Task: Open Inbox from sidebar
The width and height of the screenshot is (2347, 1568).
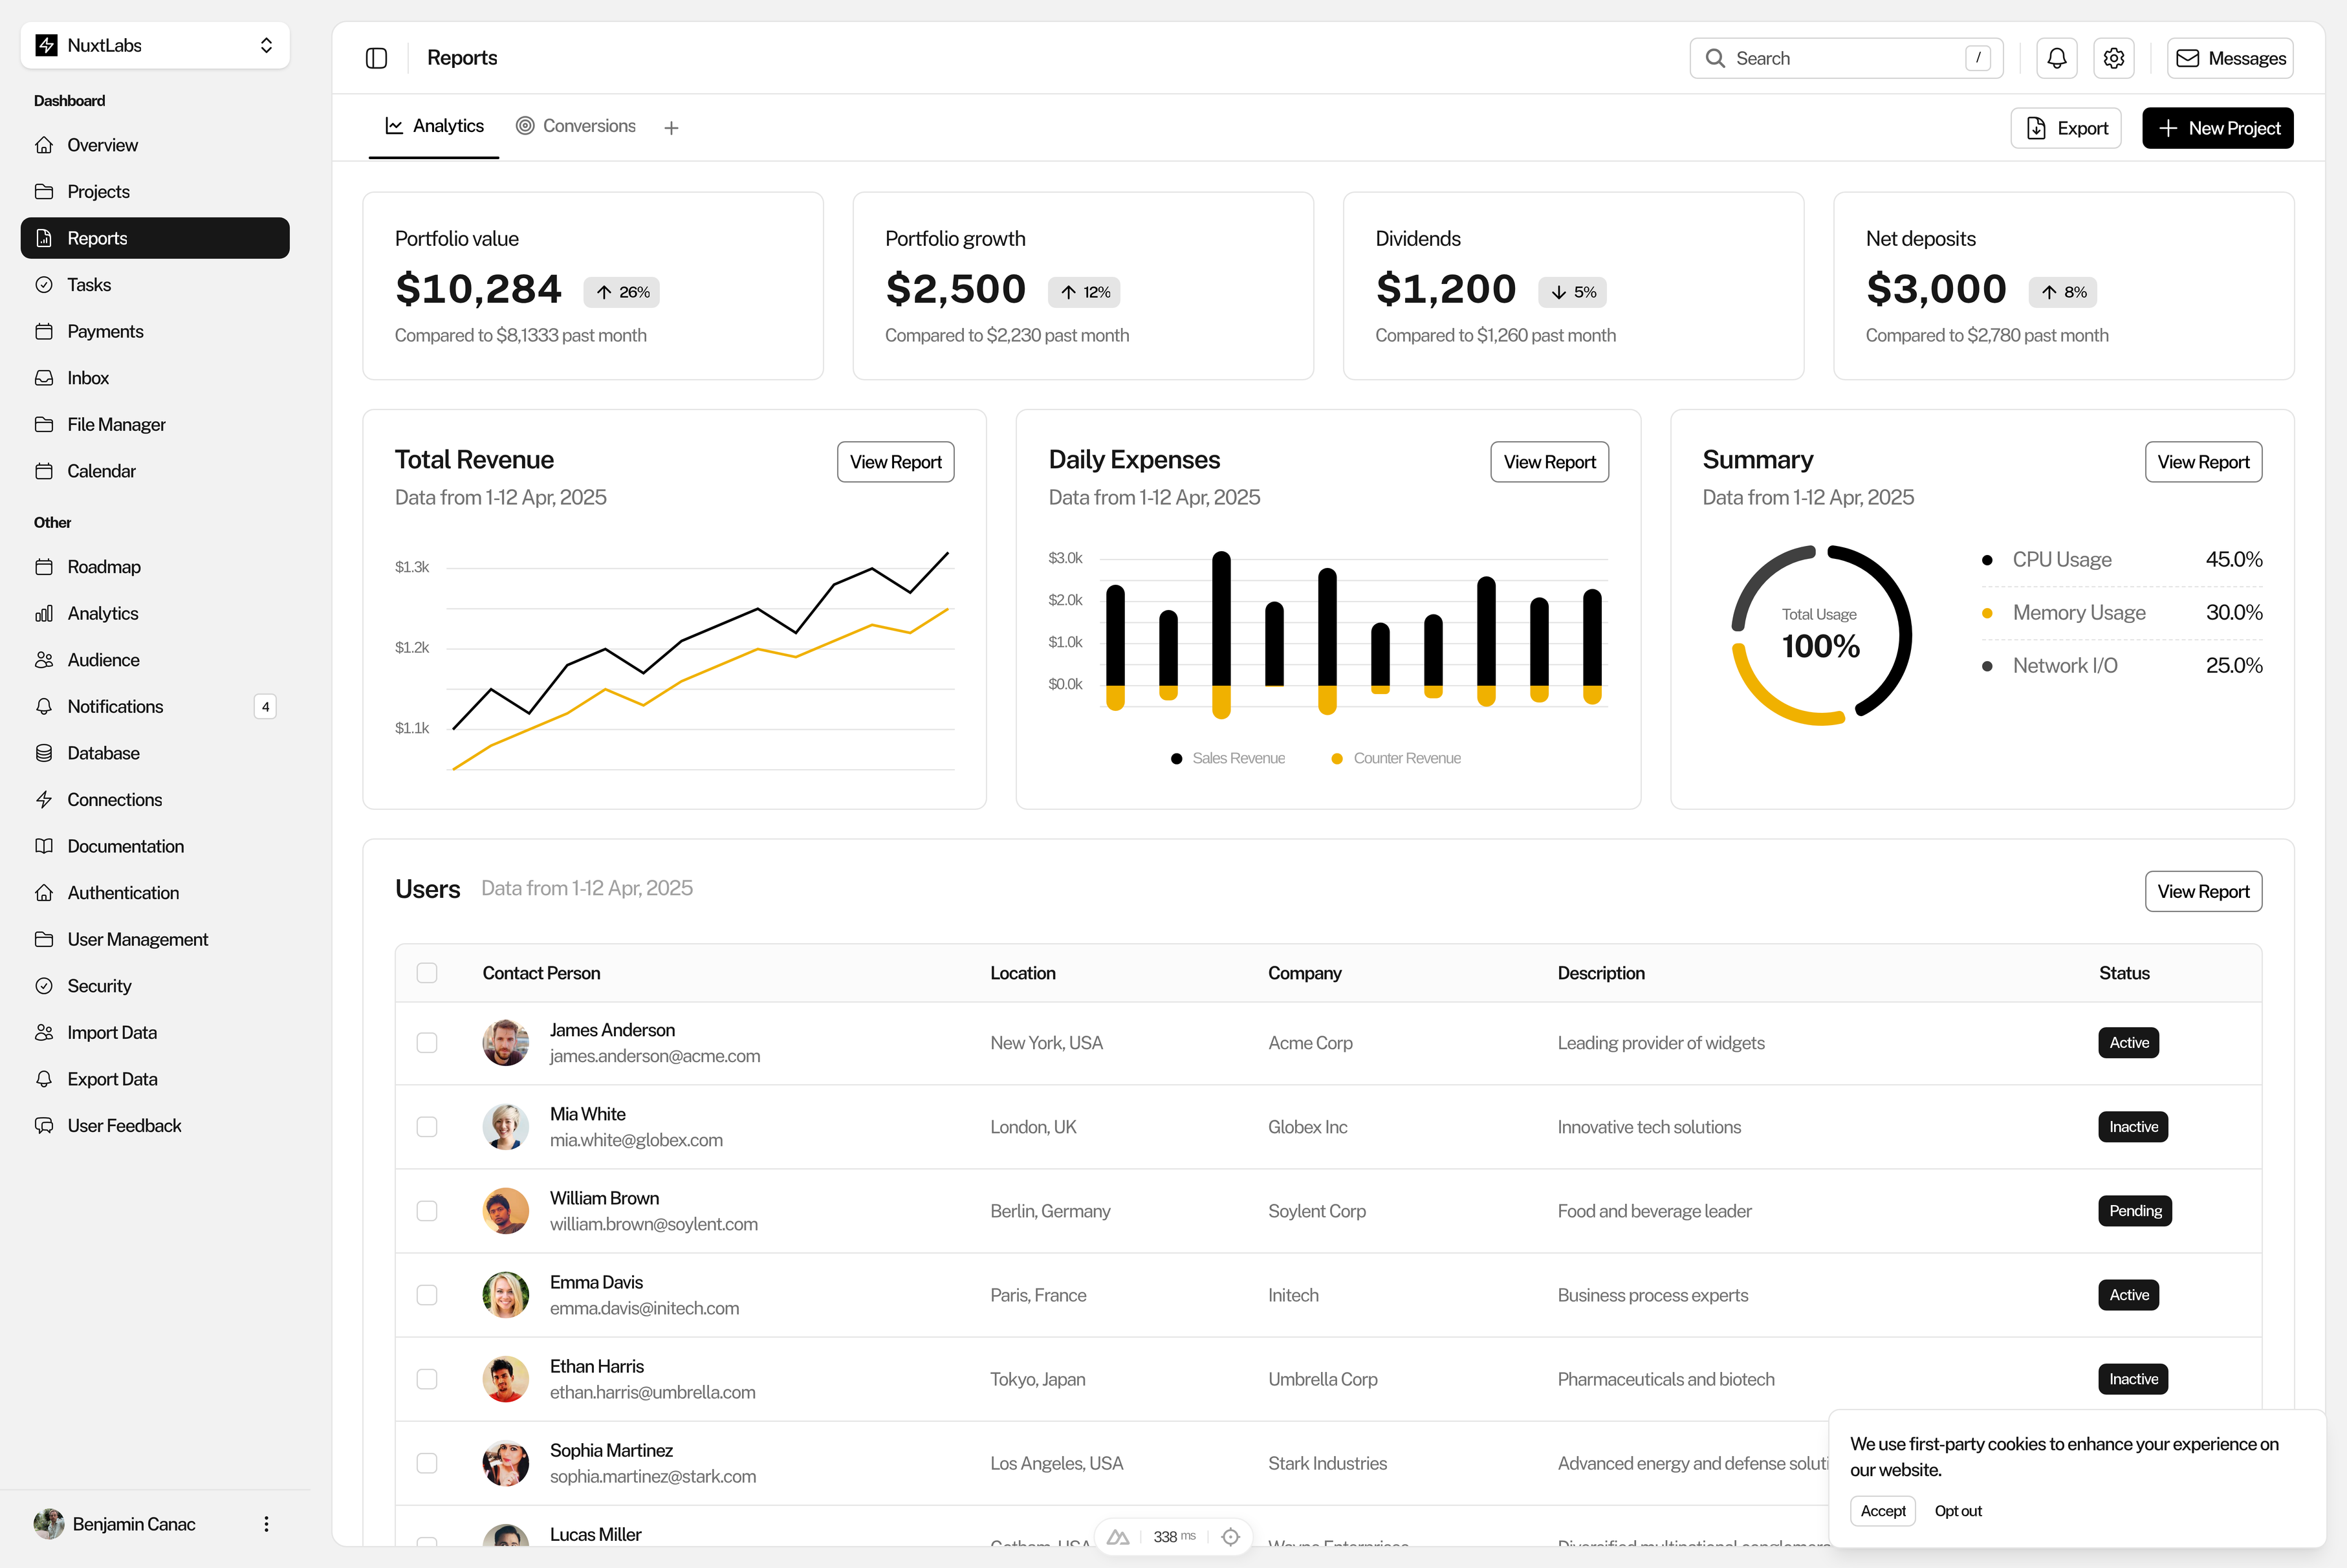Action: pos(88,378)
